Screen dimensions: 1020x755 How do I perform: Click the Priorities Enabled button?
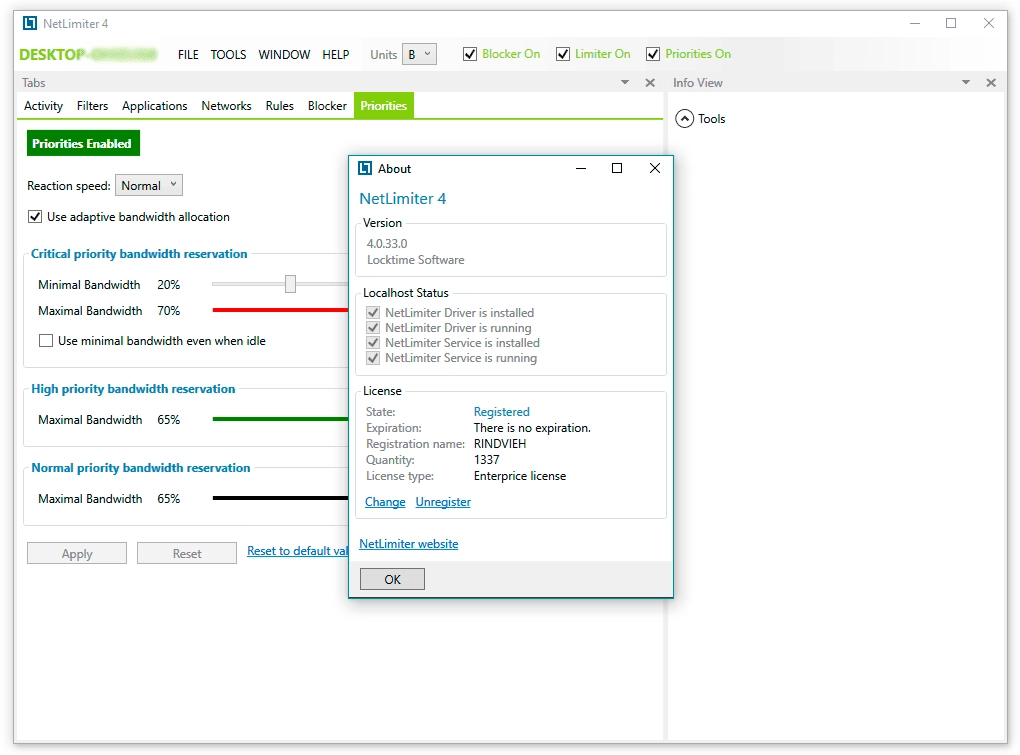83,143
